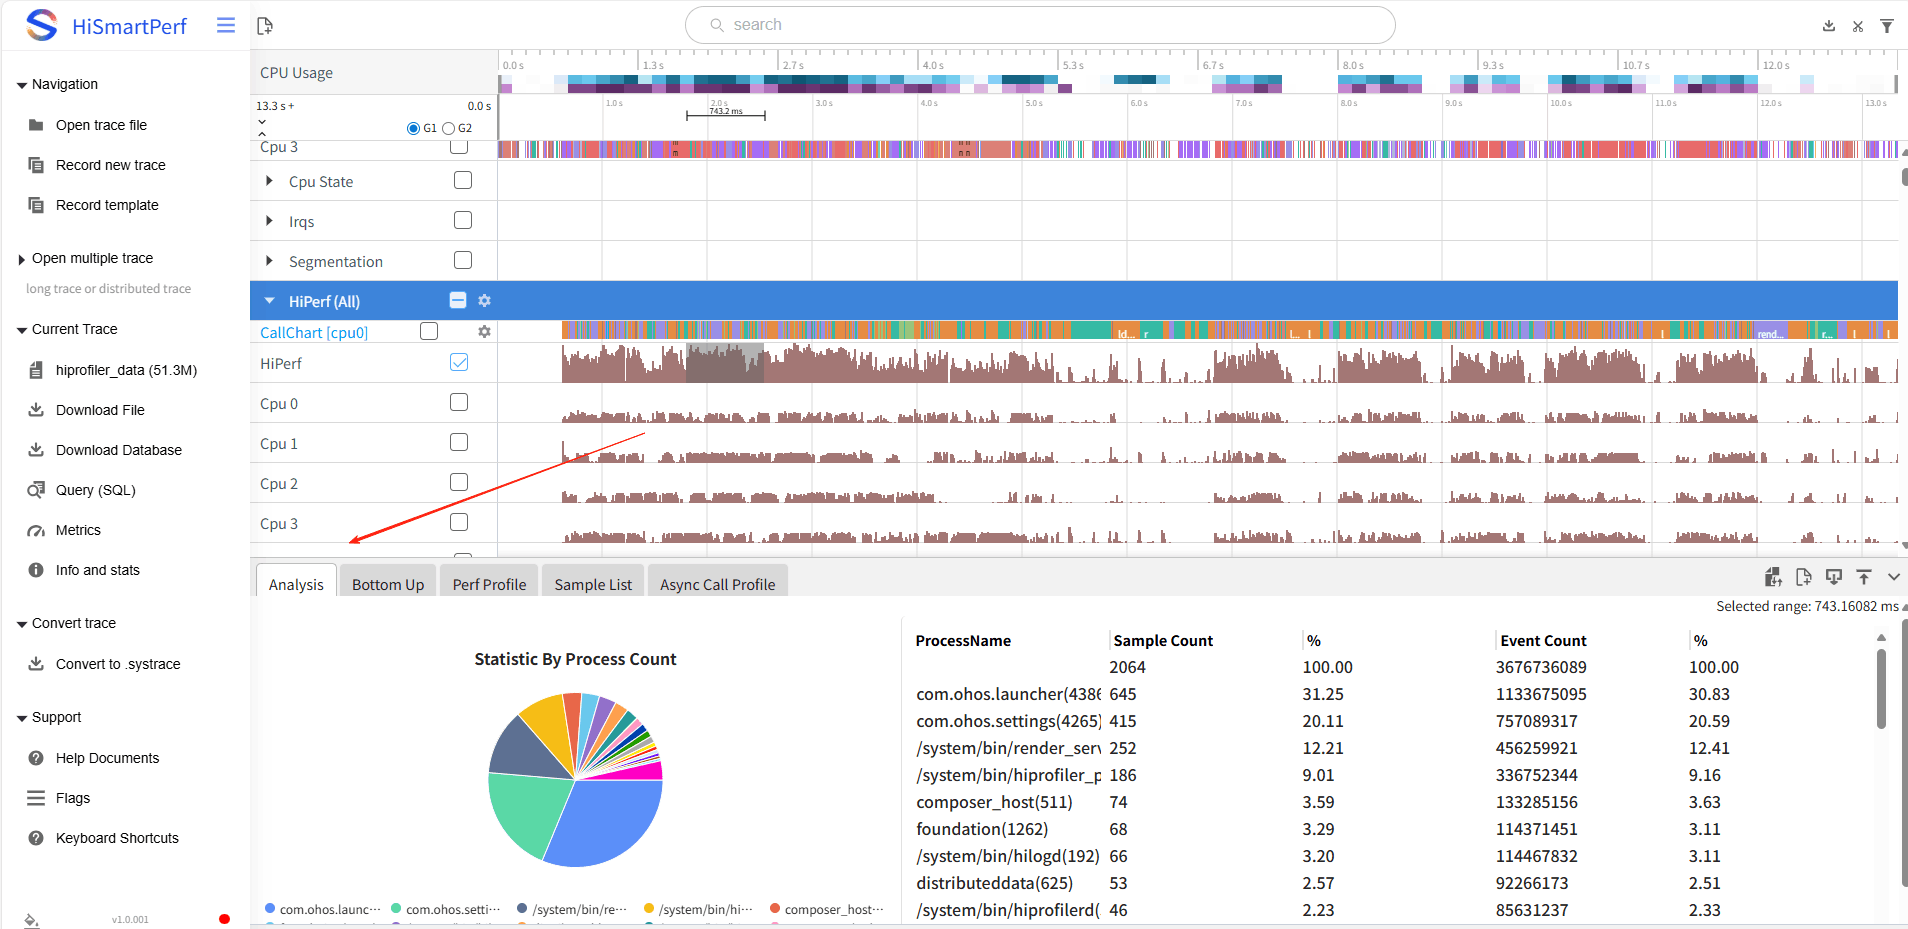Switch to the Bottom Up tab

click(388, 583)
